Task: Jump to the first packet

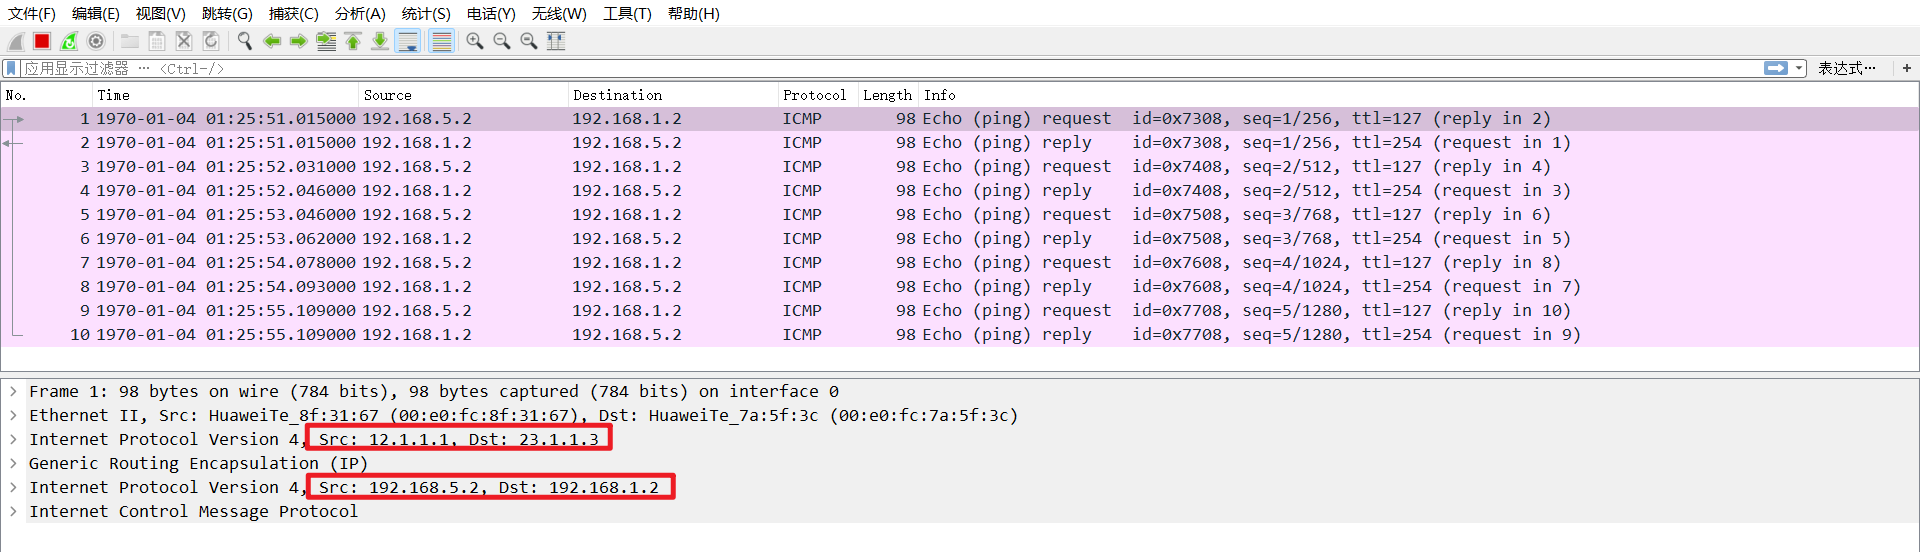Action: click(353, 41)
